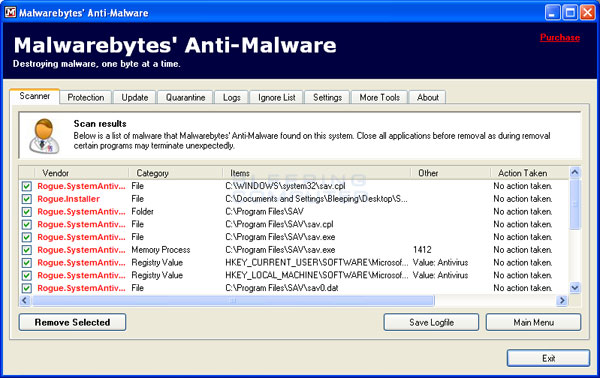
Task: Sort by the Vendor column header
Action: (x=82, y=173)
